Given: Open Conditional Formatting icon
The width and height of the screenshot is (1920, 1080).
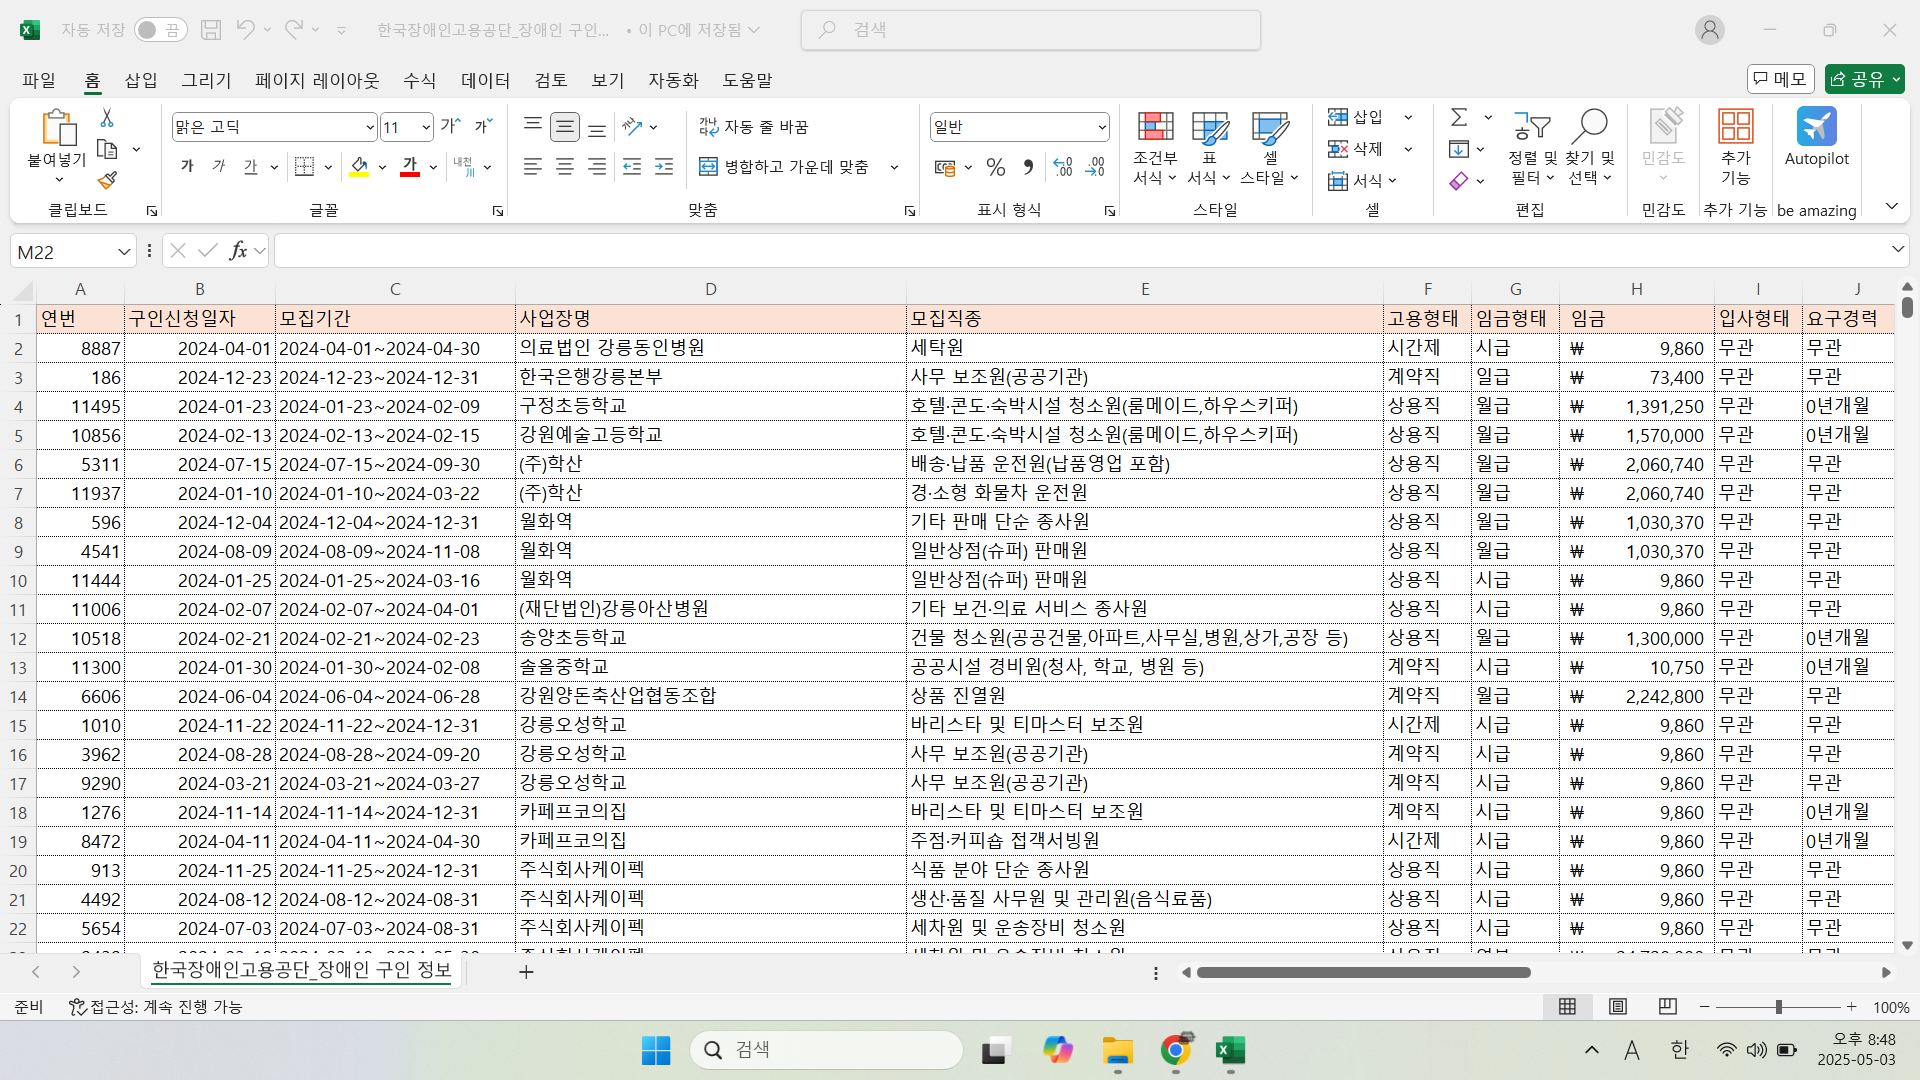Looking at the screenshot, I should click(1155, 128).
